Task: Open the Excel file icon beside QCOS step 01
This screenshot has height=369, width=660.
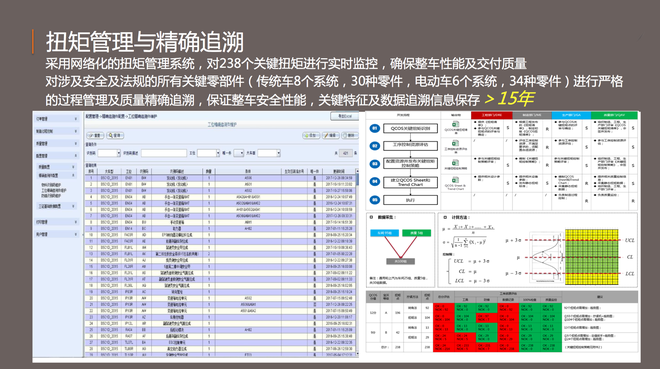Action: point(455,125)
